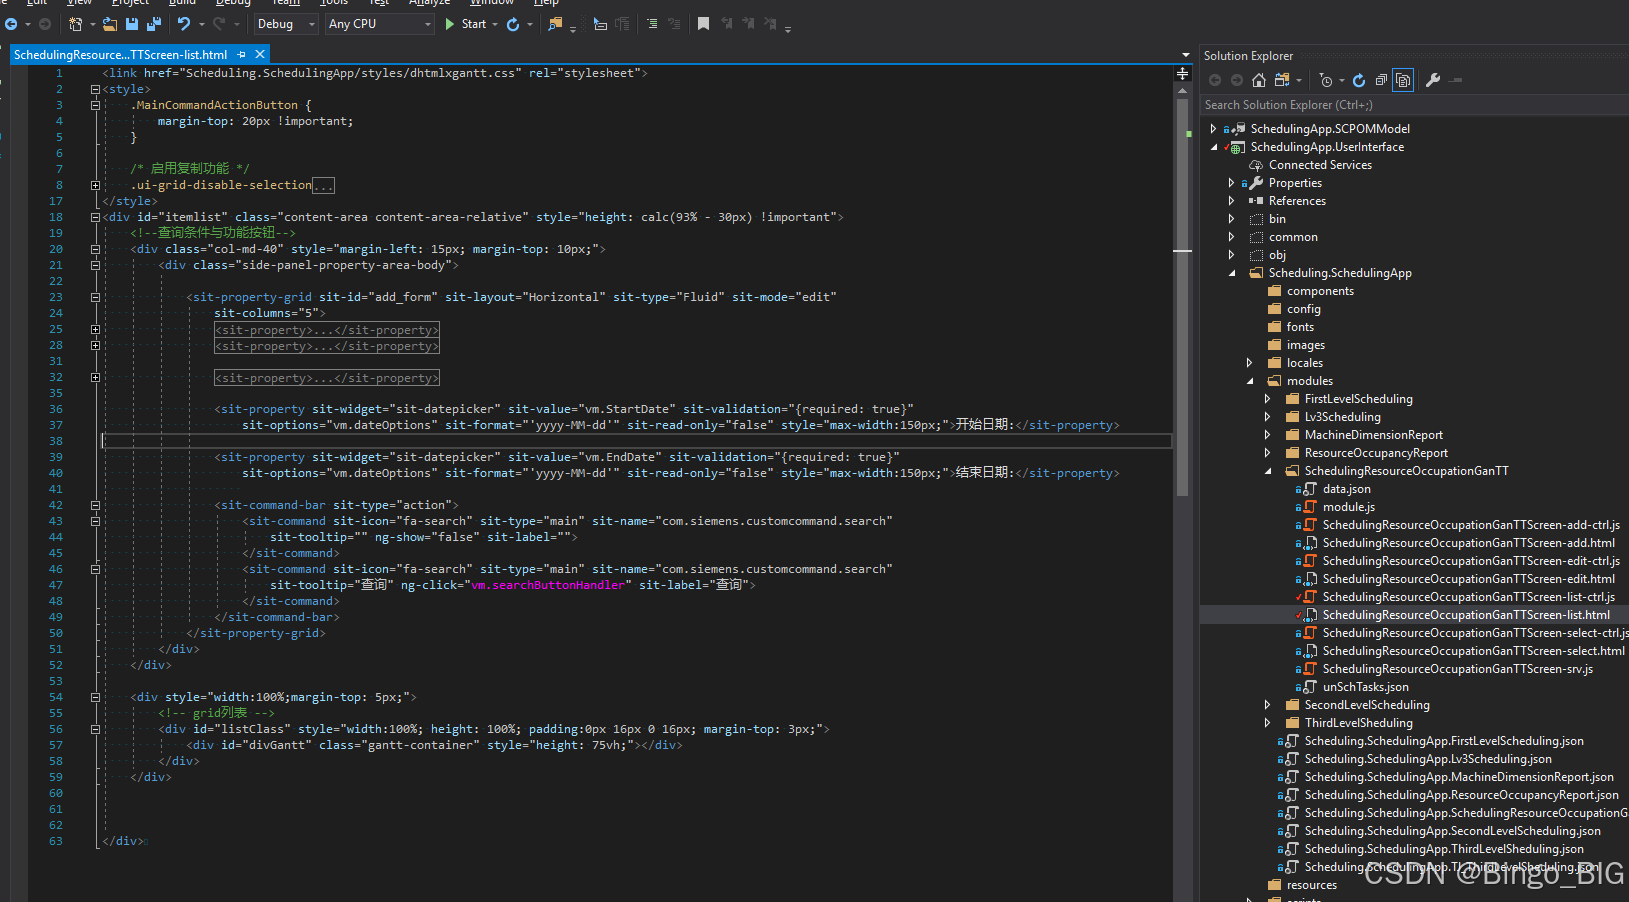Click the Open File folder icon

point(110,24)
